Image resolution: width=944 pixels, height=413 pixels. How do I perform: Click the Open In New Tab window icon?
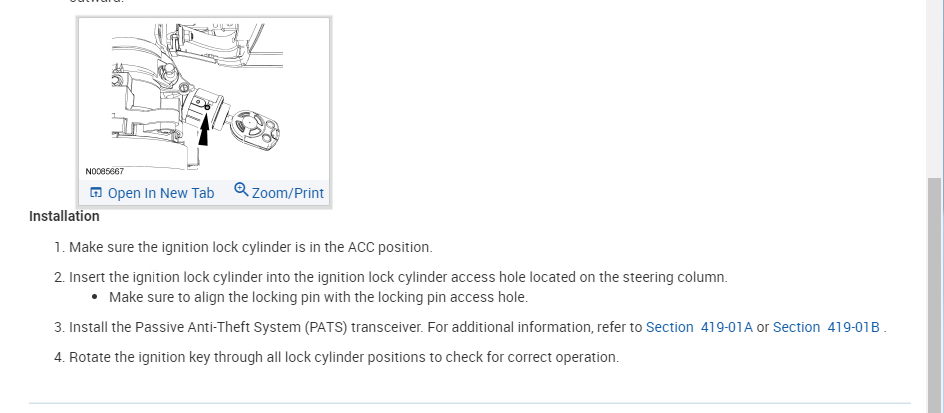(x=95, y=193)
